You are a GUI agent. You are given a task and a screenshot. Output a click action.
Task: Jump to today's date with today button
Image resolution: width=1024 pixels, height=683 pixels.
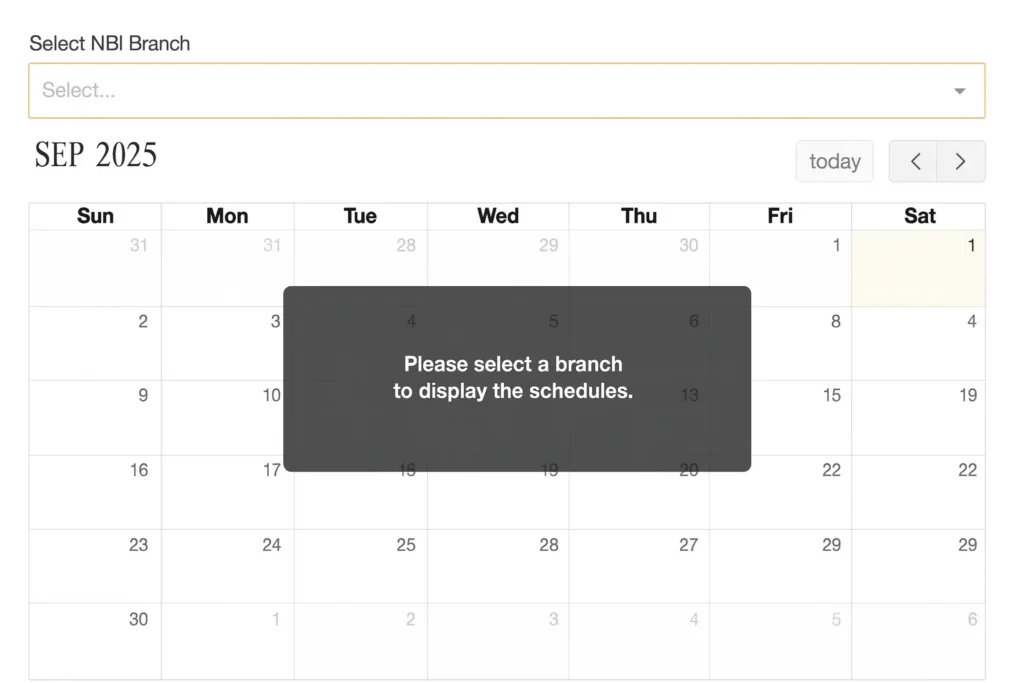pos(834,162)
